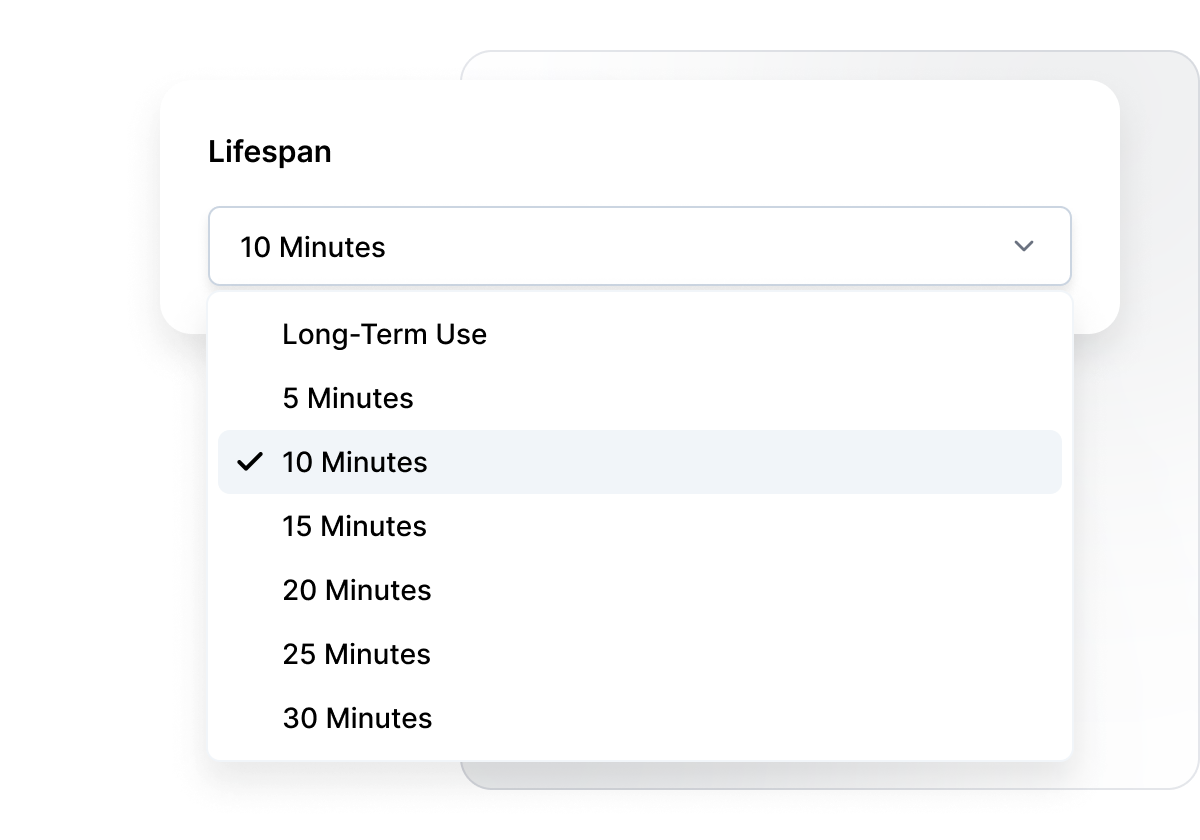Choose 5 Minutes from the list

[347, 398]
